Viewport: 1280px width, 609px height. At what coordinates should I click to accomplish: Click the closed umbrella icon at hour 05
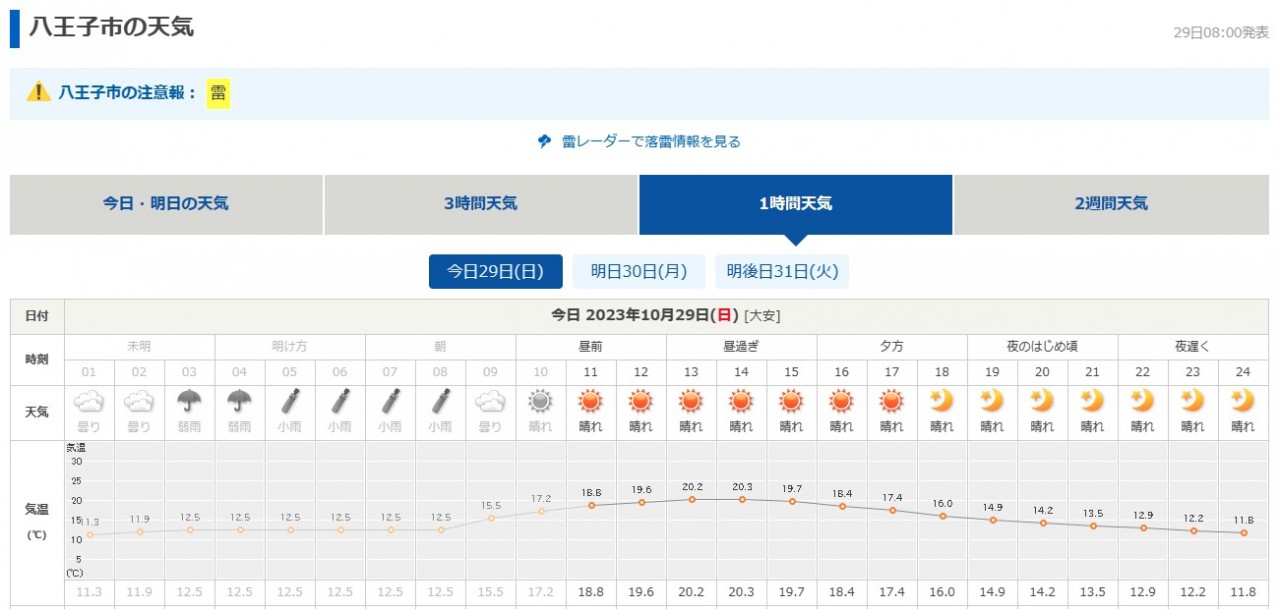point(290,401)
